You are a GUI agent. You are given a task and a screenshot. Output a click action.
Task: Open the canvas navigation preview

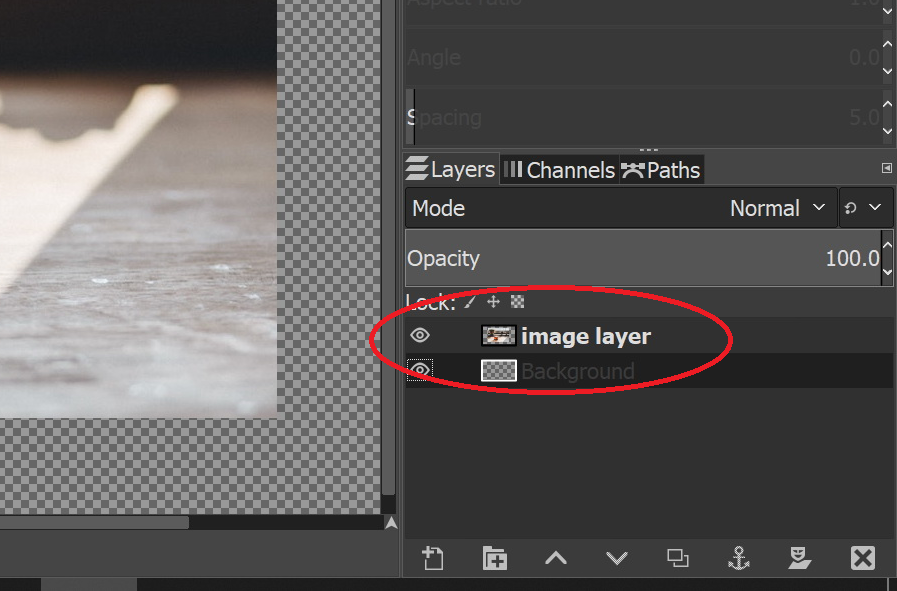point(391,522)
